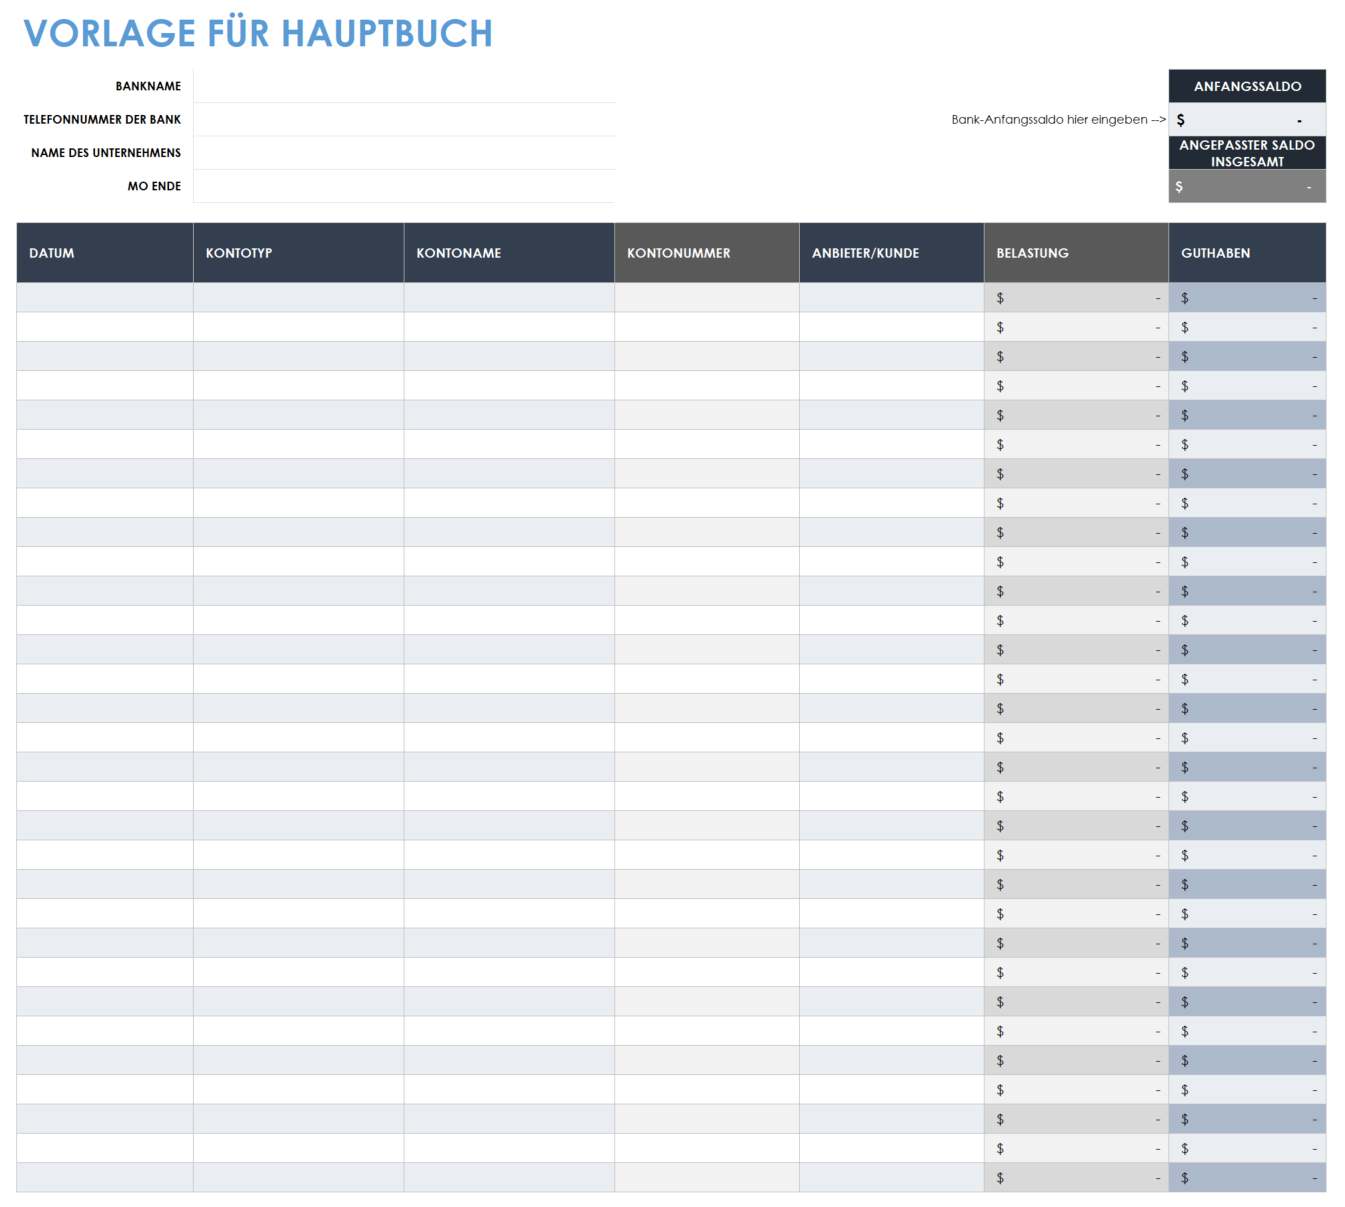Click the Guthaben column header
Screen dimensions: 1345x1207
point(1247,253)
